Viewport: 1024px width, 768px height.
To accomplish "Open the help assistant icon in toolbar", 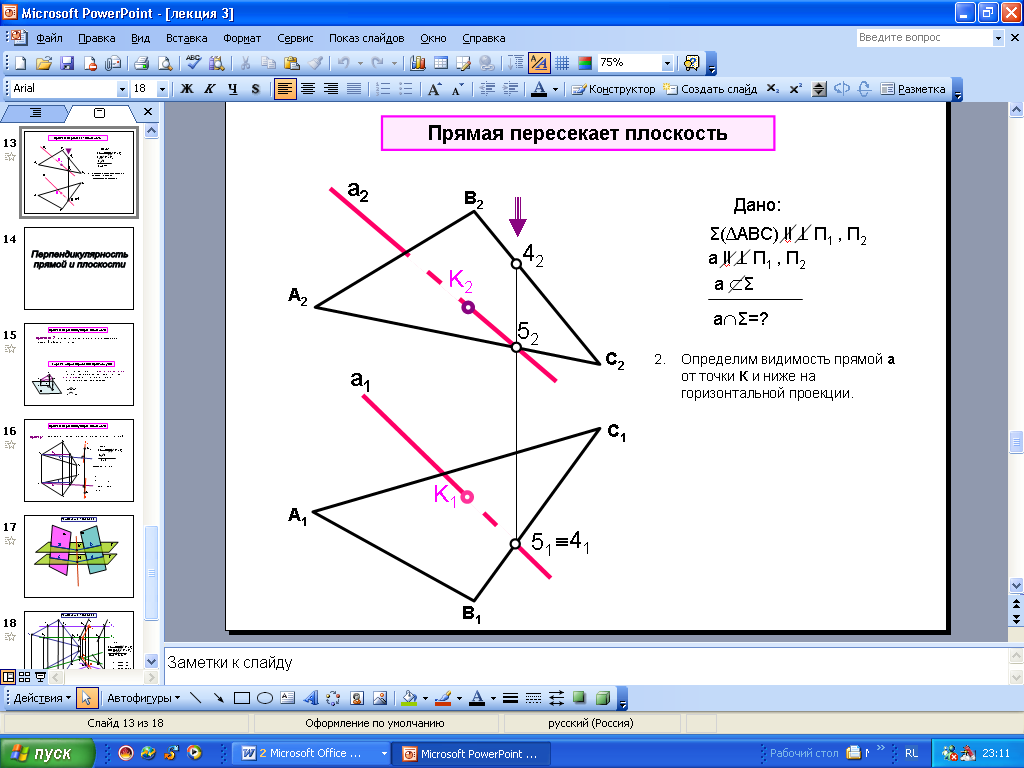I will click(692, 63).
